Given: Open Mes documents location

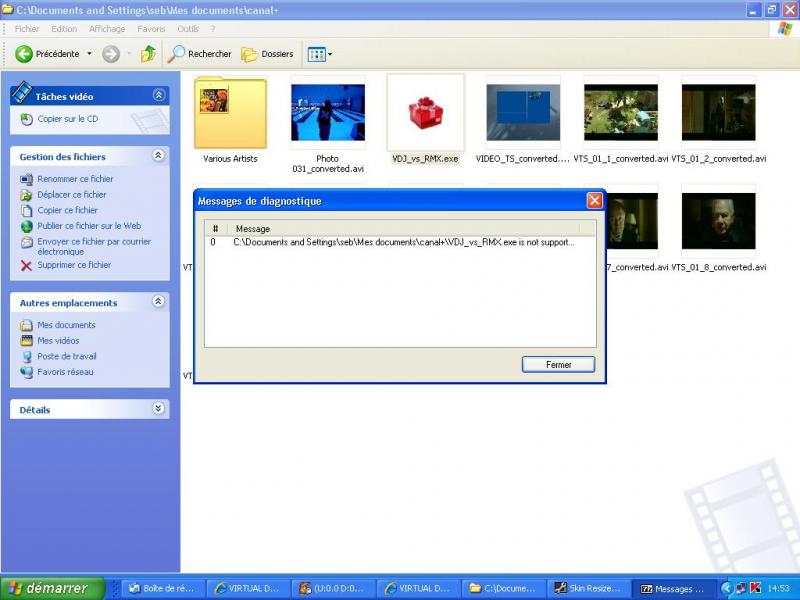Looking at the screenshot, I should click(66, 325).
